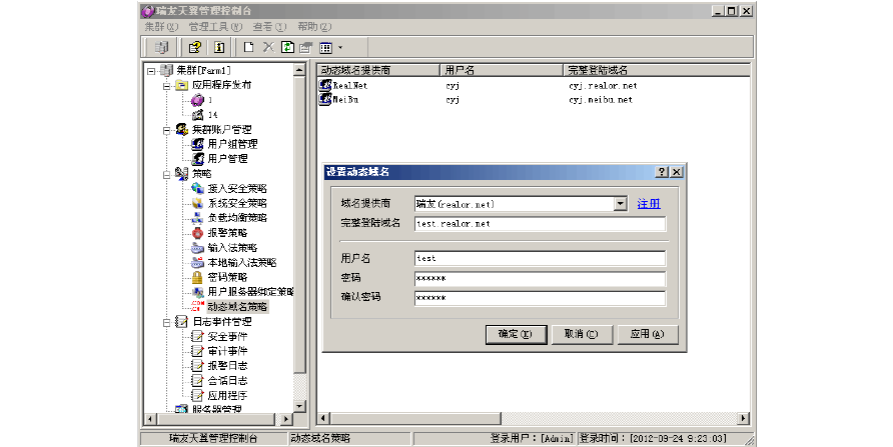893x447 pixels.
Task: Click the 用户名 input field
Action: click(x=539, y=258)
